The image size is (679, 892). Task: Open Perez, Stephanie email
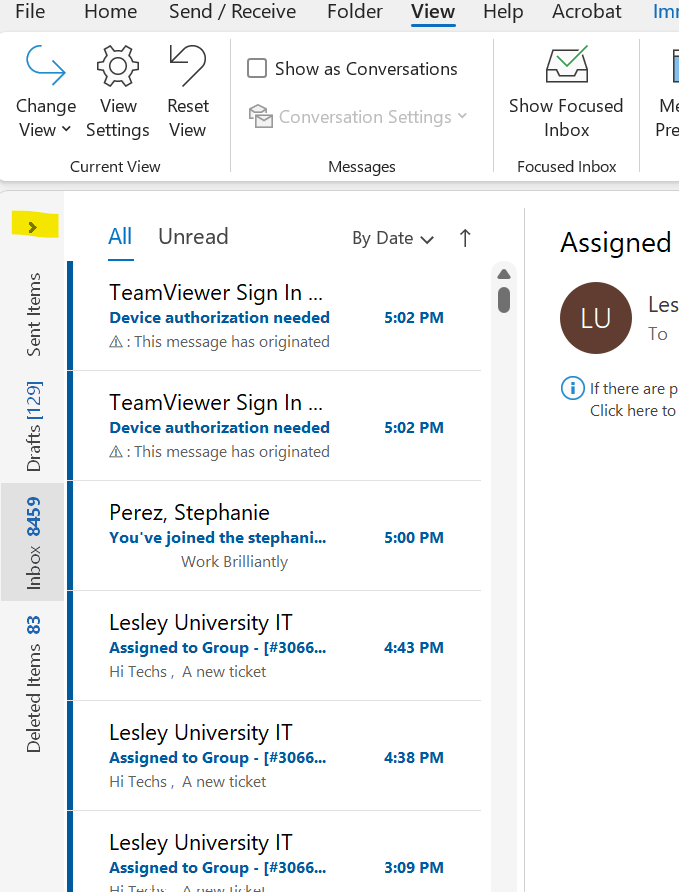276,536
